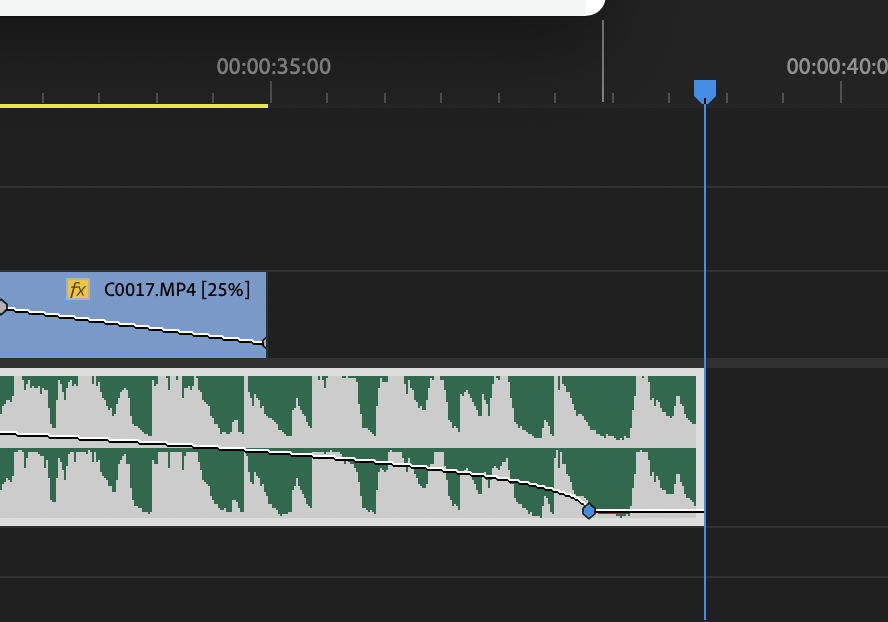888x622 pixels.
Task: Select the gray keyframe at video clip start
Action: pos(2,307)
